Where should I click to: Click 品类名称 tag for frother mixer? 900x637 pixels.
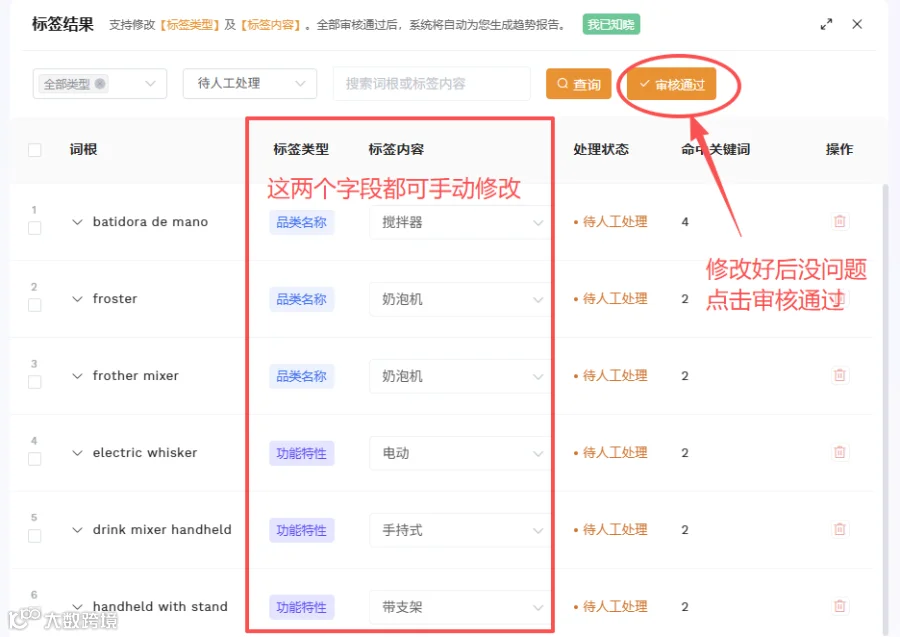point(301,376)
